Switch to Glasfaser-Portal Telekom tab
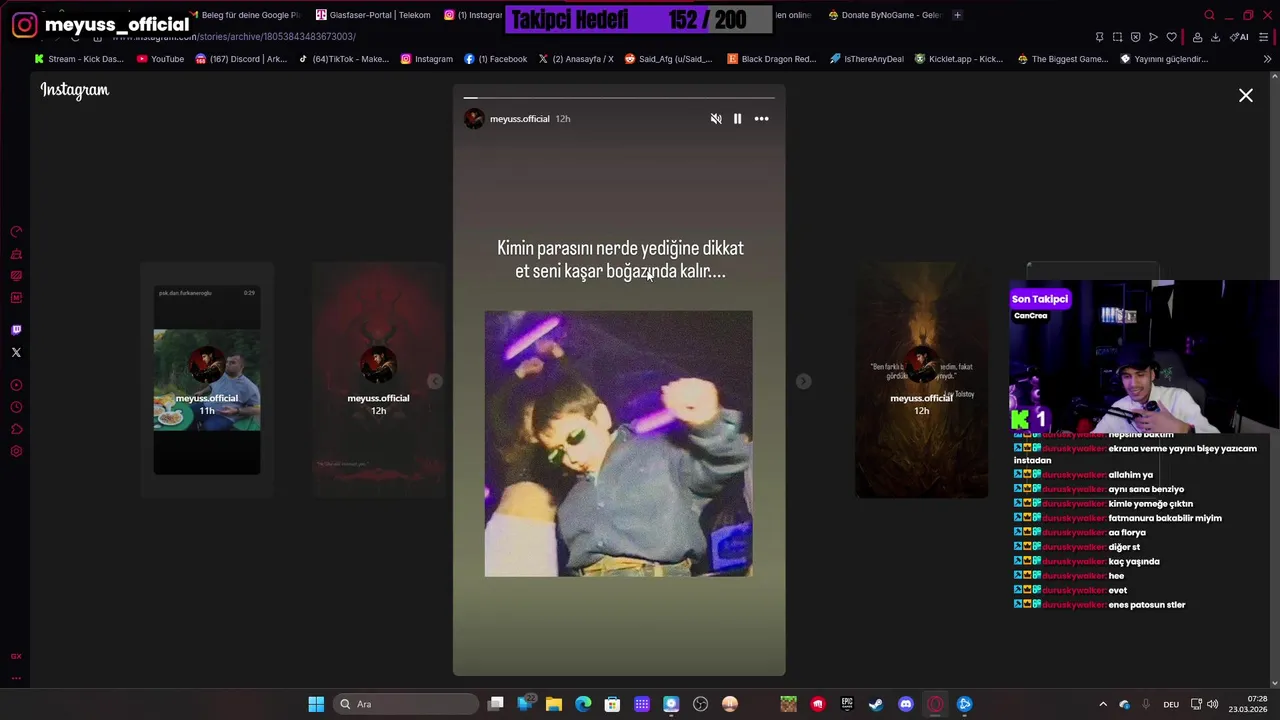Viewport: 1280px width, 720px height. coord(373,15)
